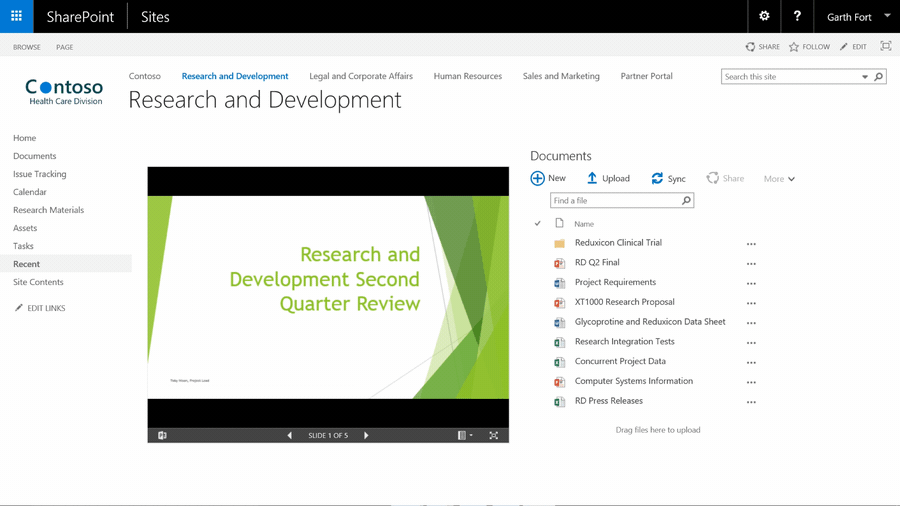Screen dimensions: 900x506
Task: Open slide viewer full screen icon
Action: (x=493, y=436)
